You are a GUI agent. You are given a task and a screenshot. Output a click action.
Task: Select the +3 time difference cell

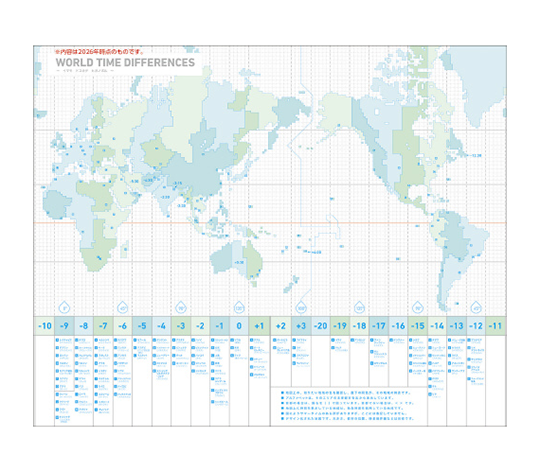(301, 326)
